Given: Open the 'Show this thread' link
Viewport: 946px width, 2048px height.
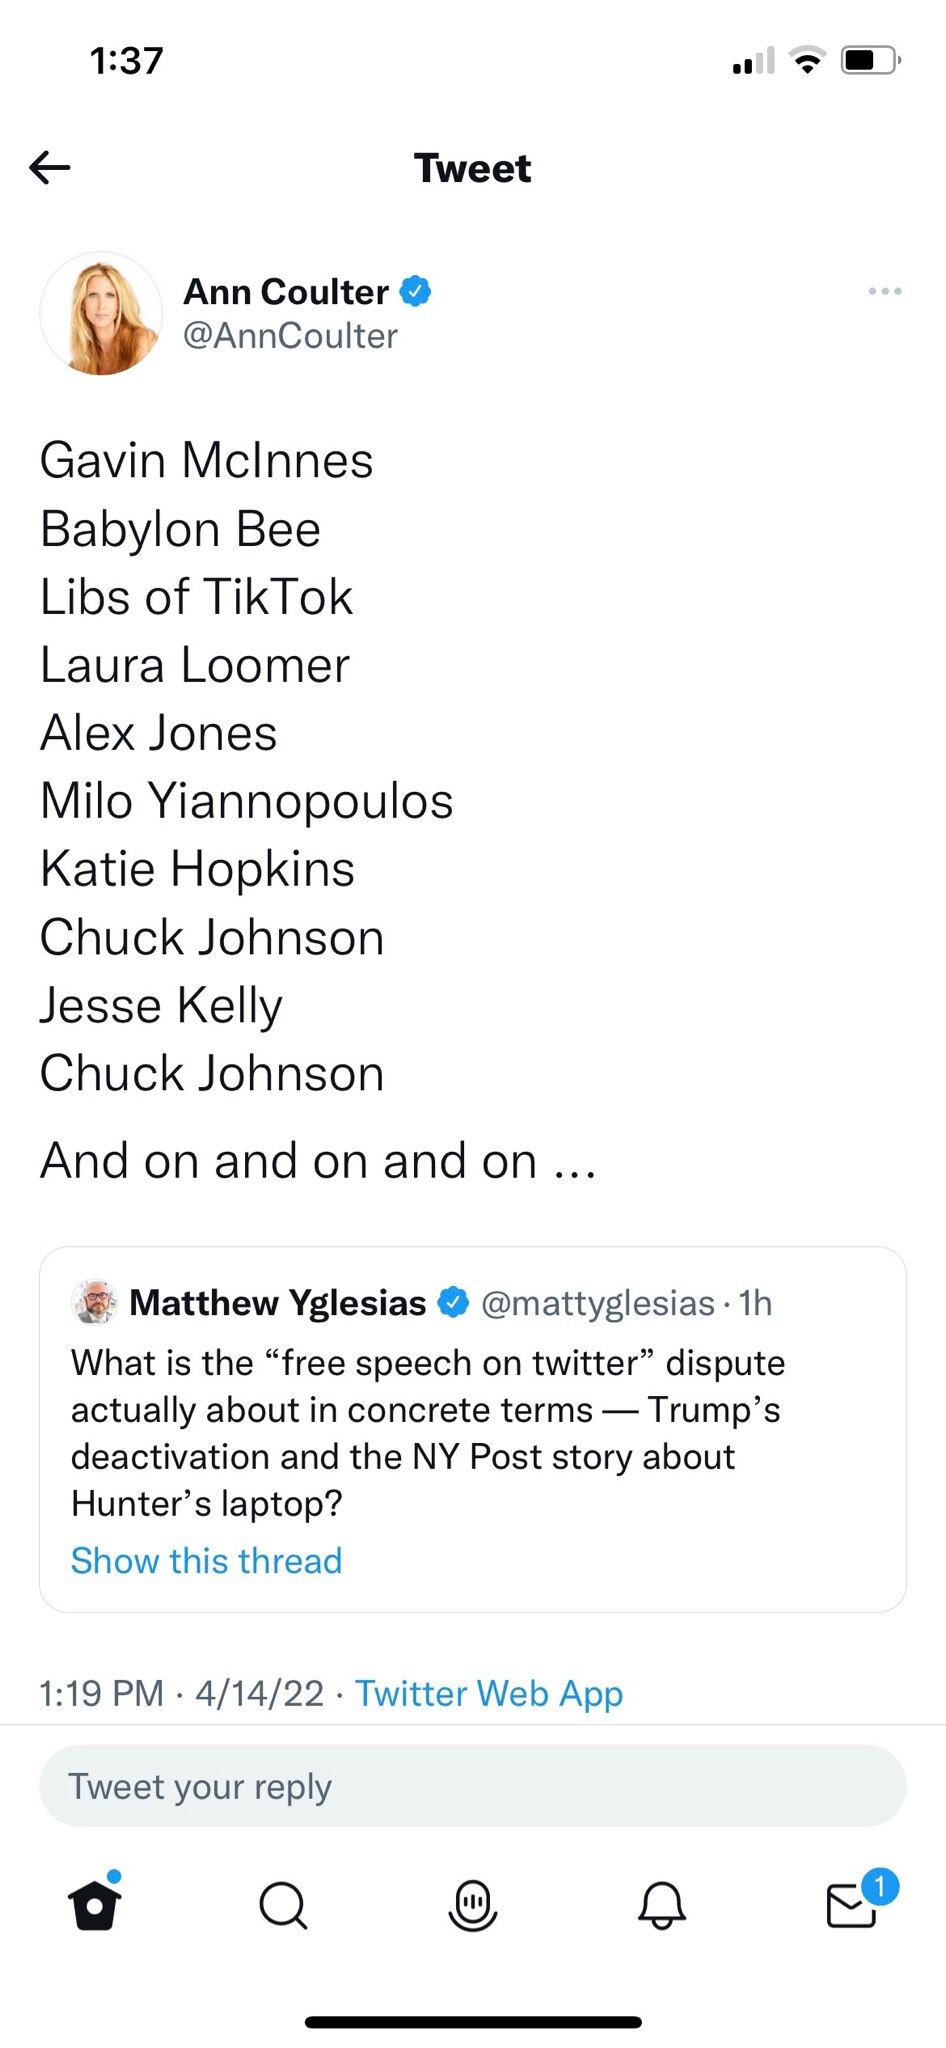Looking at the screenshot, I should (206, 1560).
